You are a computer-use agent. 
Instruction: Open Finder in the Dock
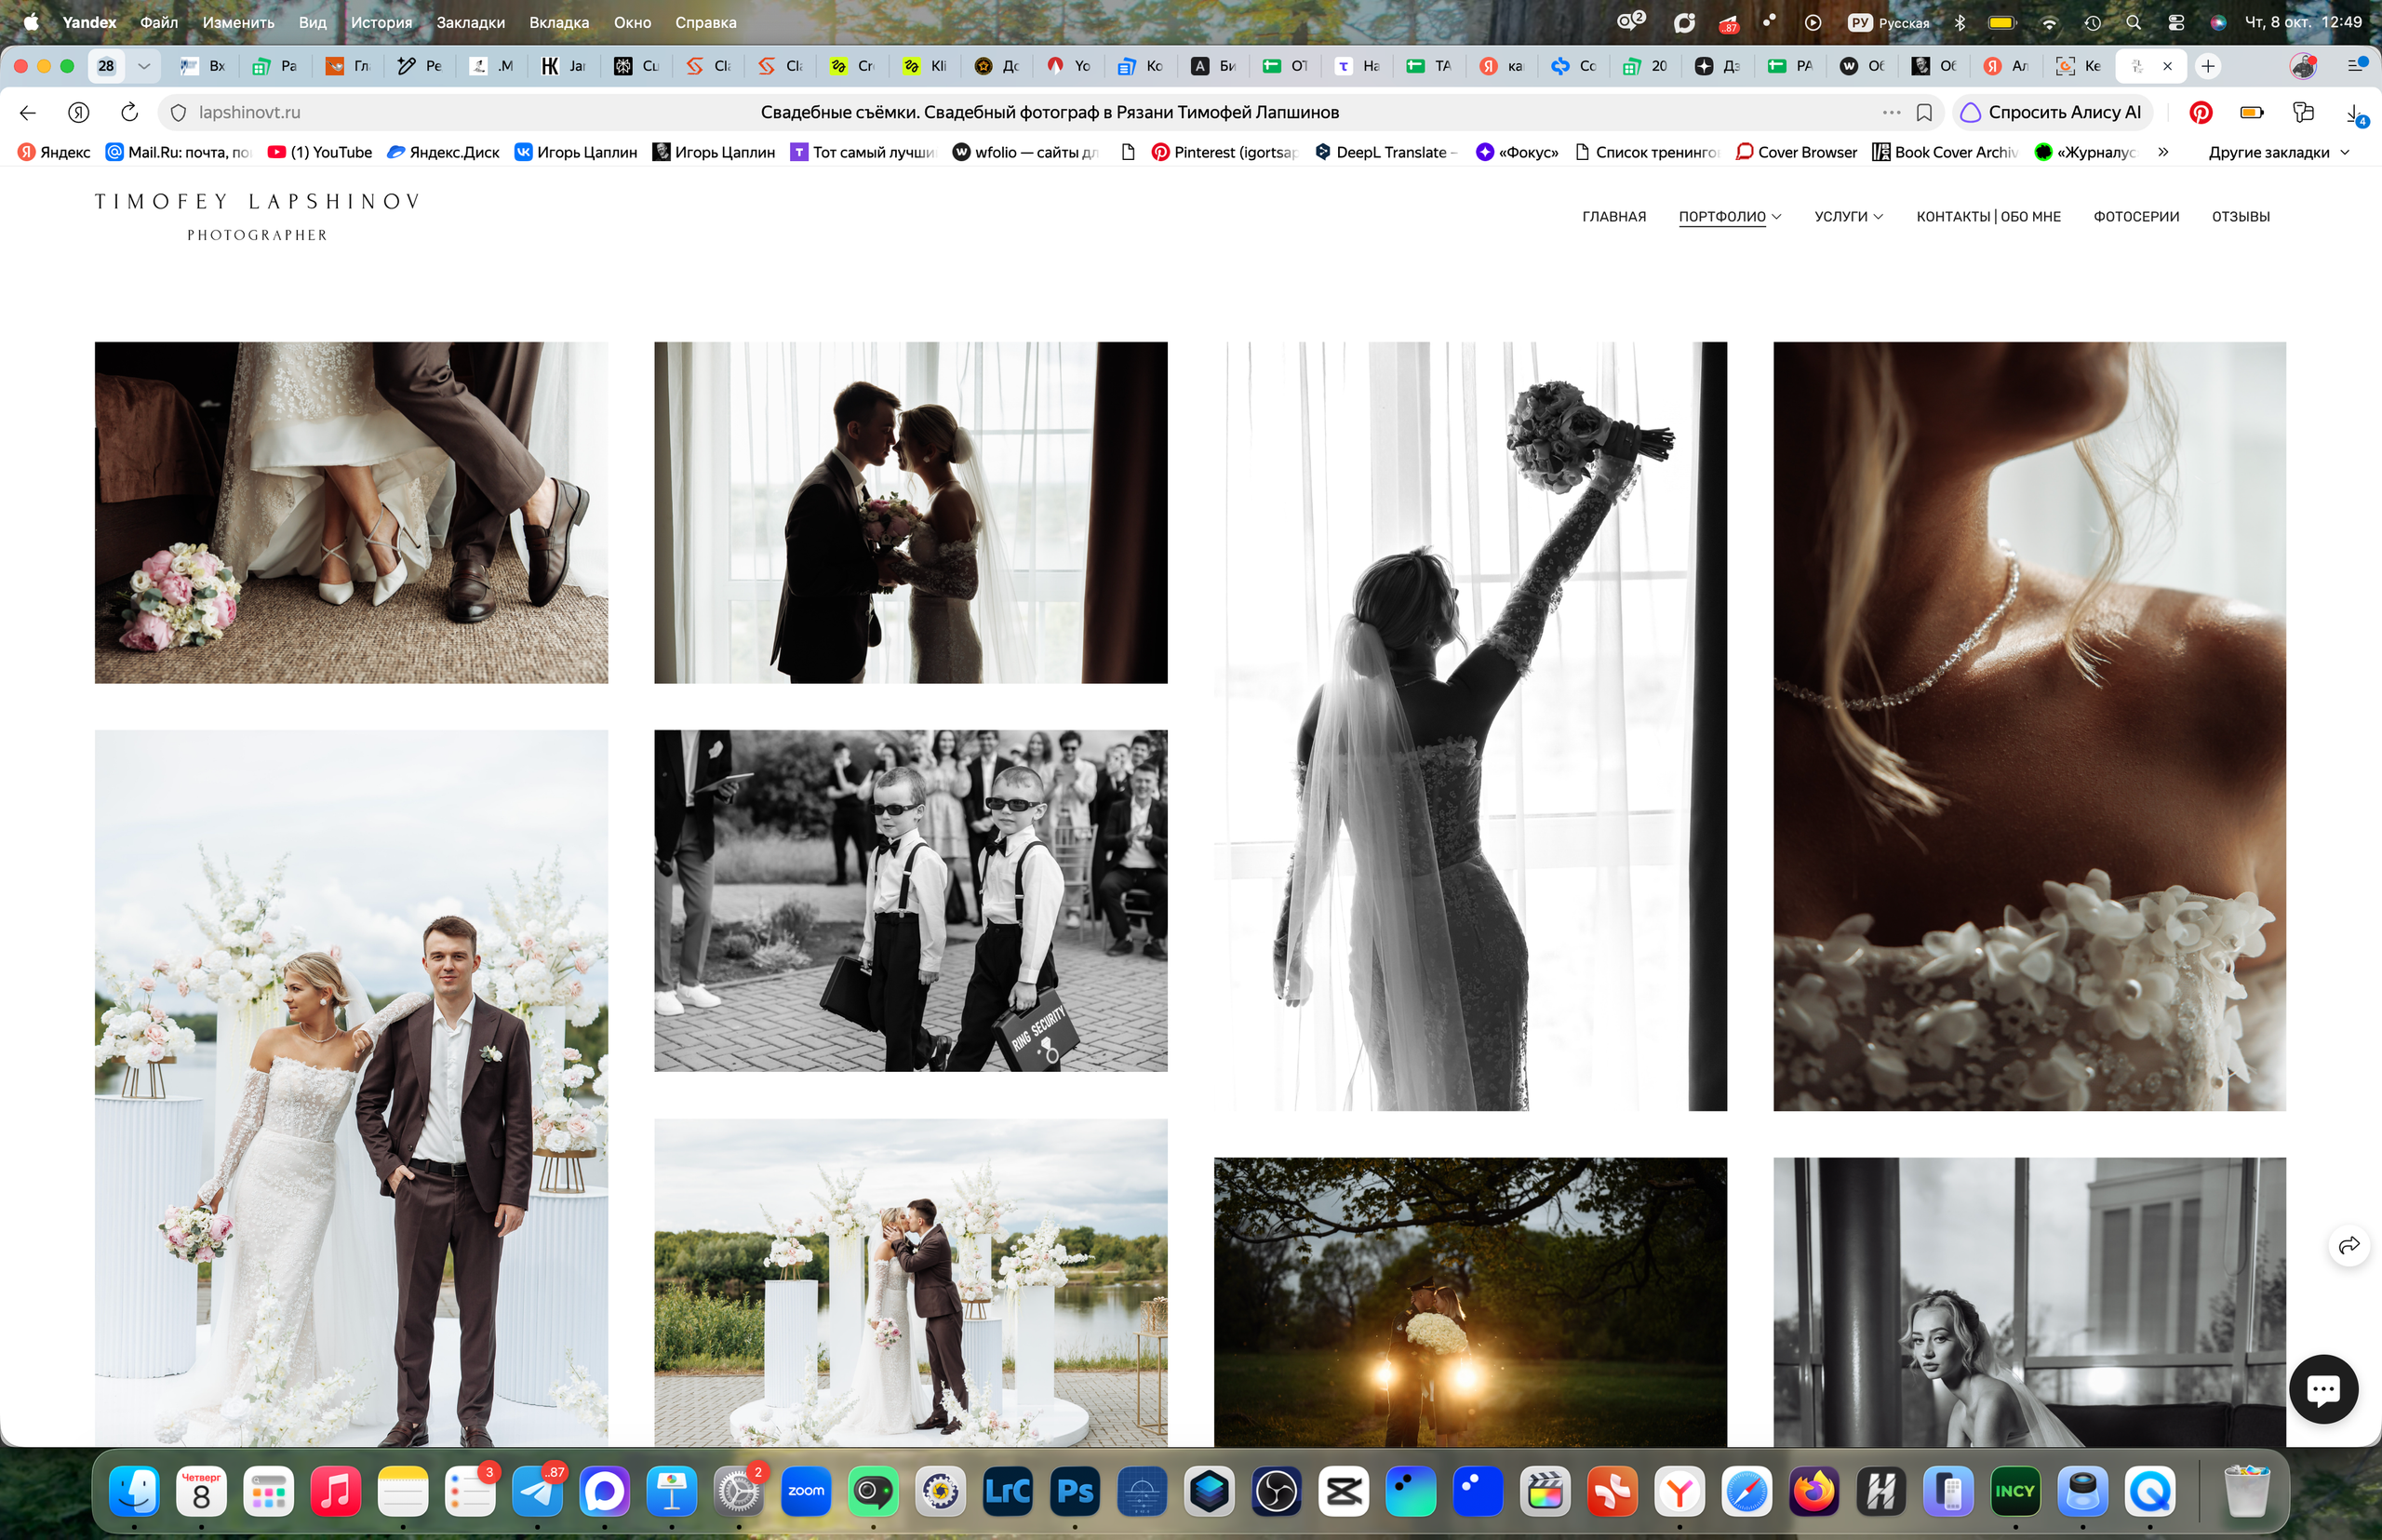click(x=134, y=1491)
